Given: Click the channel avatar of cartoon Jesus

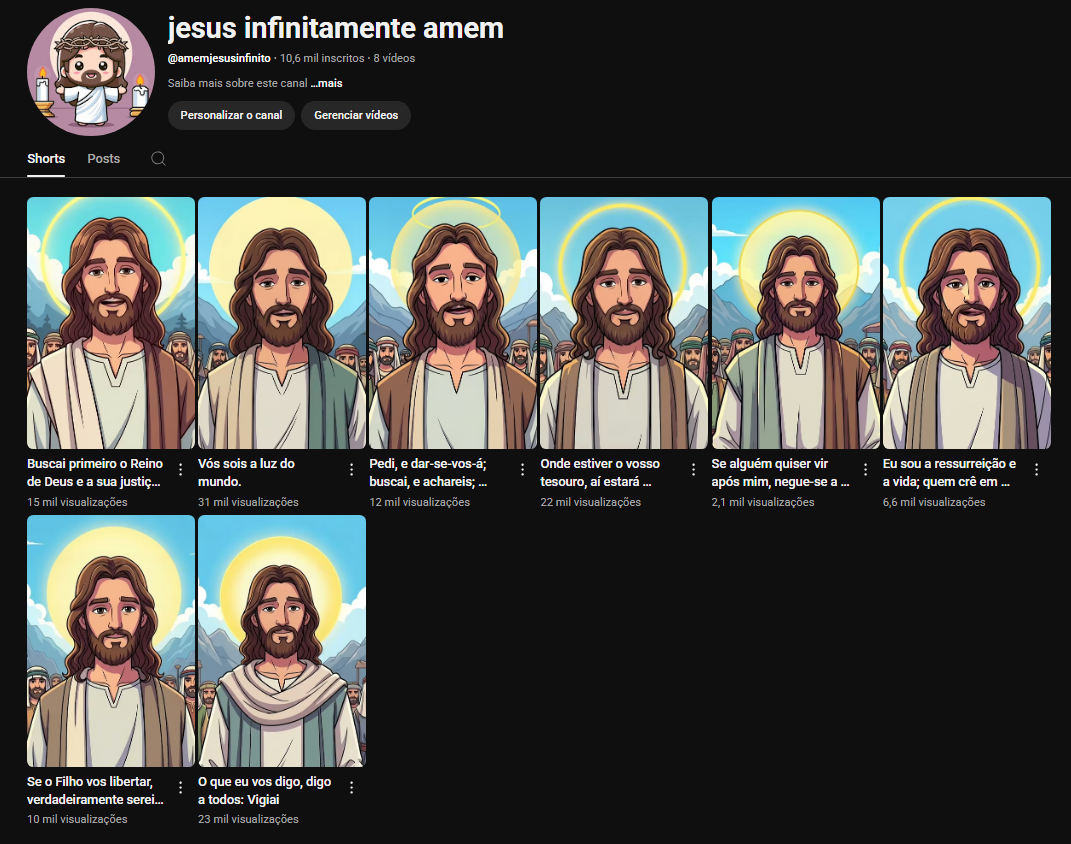Looking at the screenshot, I should (x=91, y=72).
